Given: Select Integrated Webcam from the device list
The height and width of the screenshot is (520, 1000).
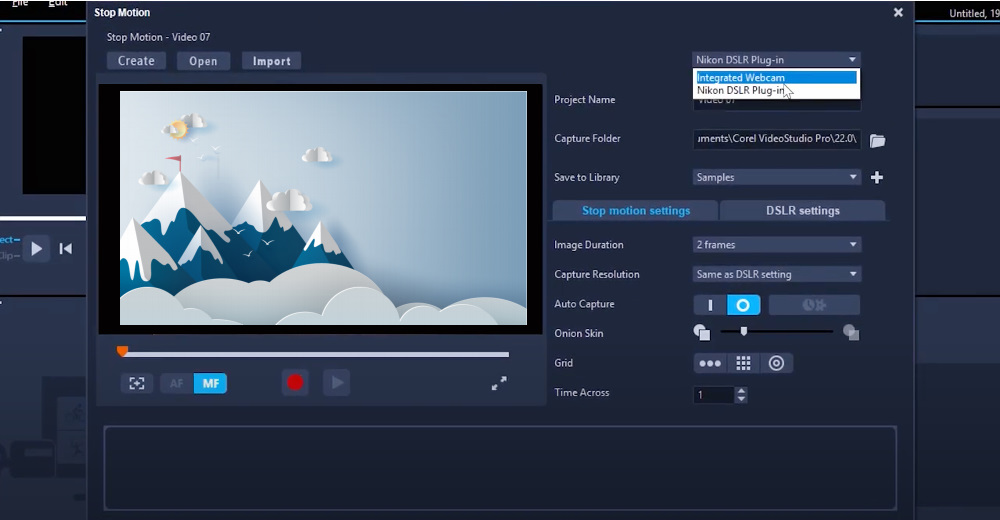Looking at the screenshot, I should [776, 77].
